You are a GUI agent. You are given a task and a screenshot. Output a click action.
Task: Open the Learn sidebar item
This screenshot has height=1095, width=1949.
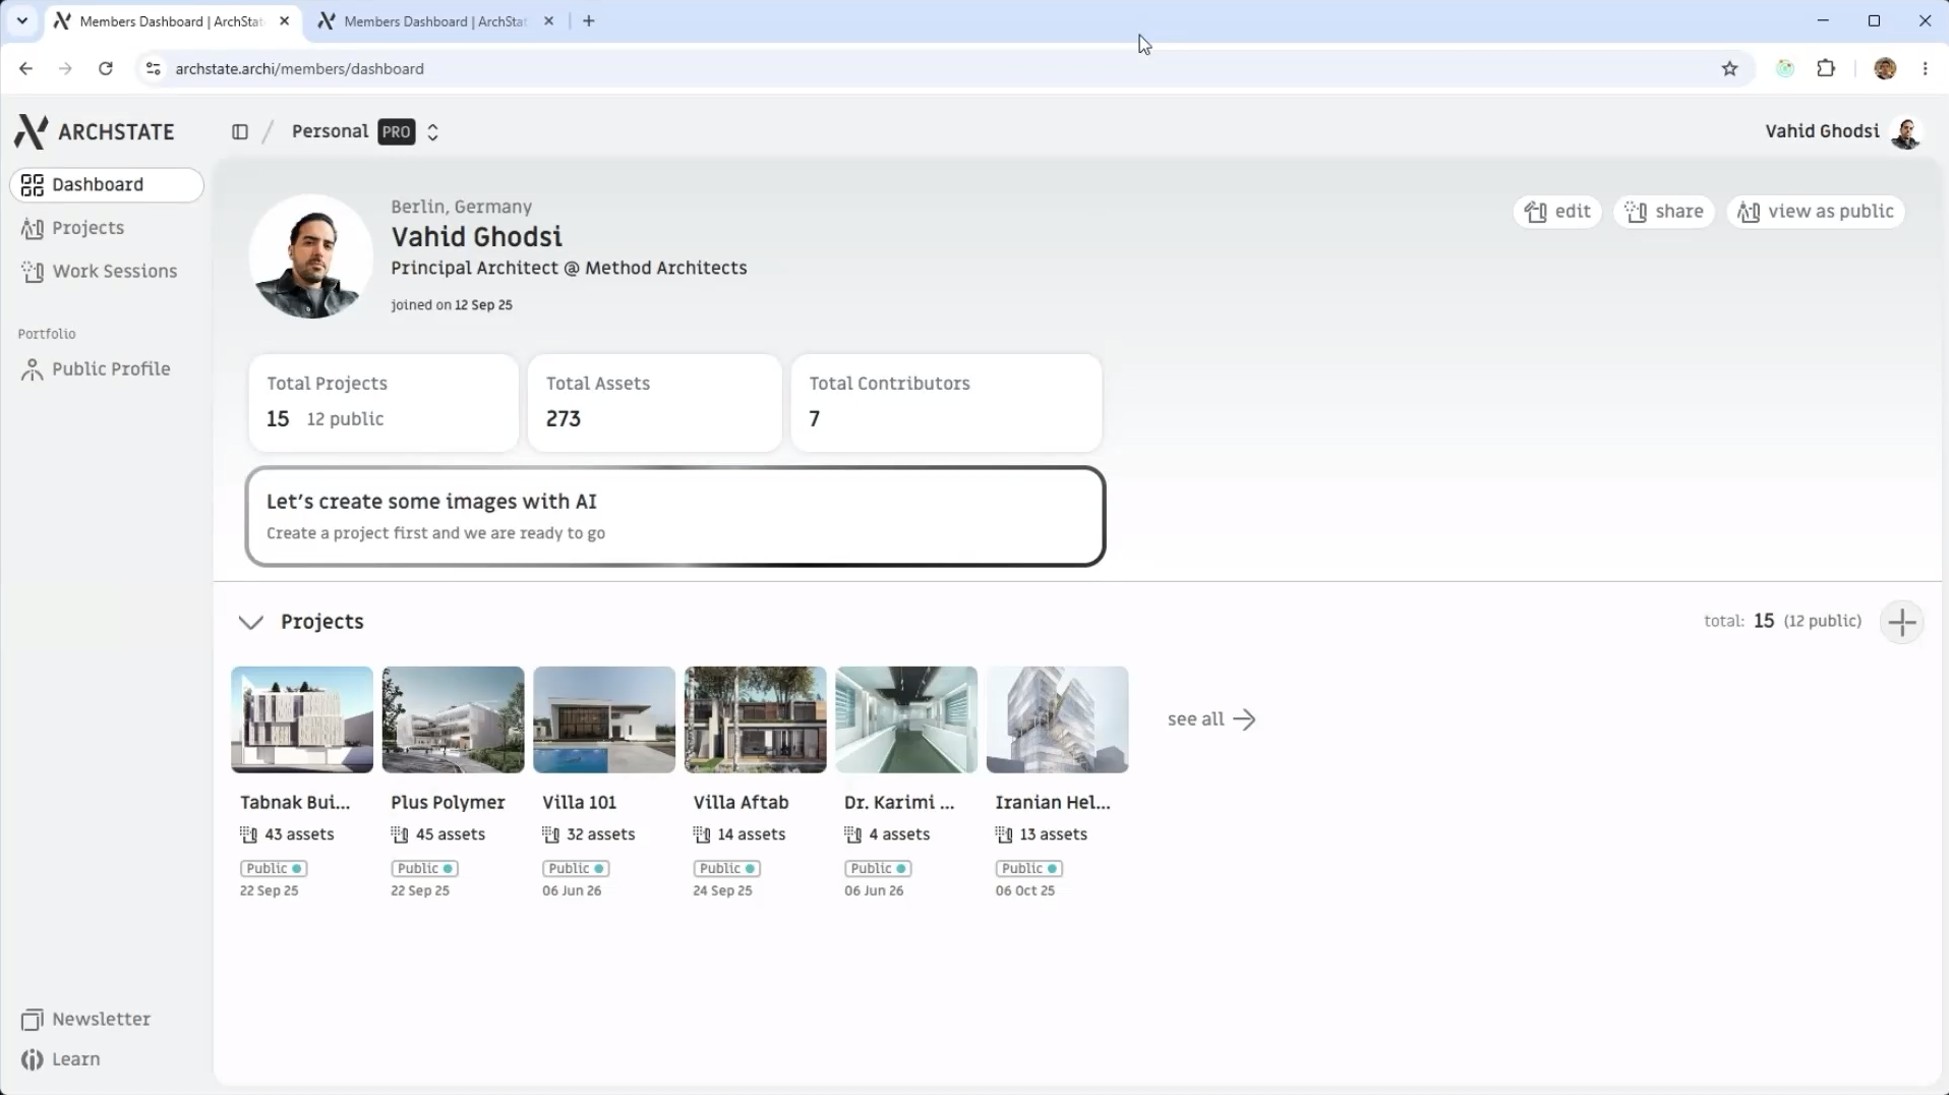coord(61,1059)
